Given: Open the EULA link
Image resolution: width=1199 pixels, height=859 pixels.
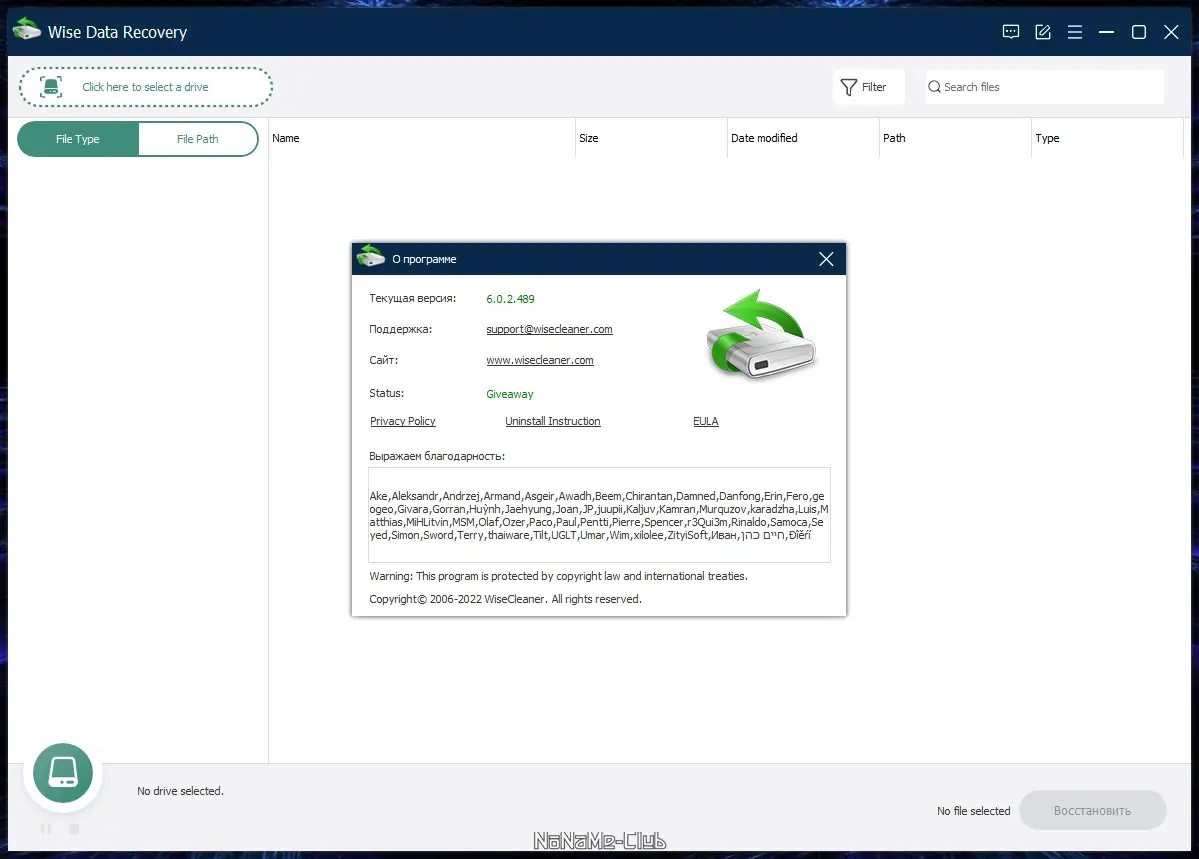Looking at the screenshot, I should point(705,421).
